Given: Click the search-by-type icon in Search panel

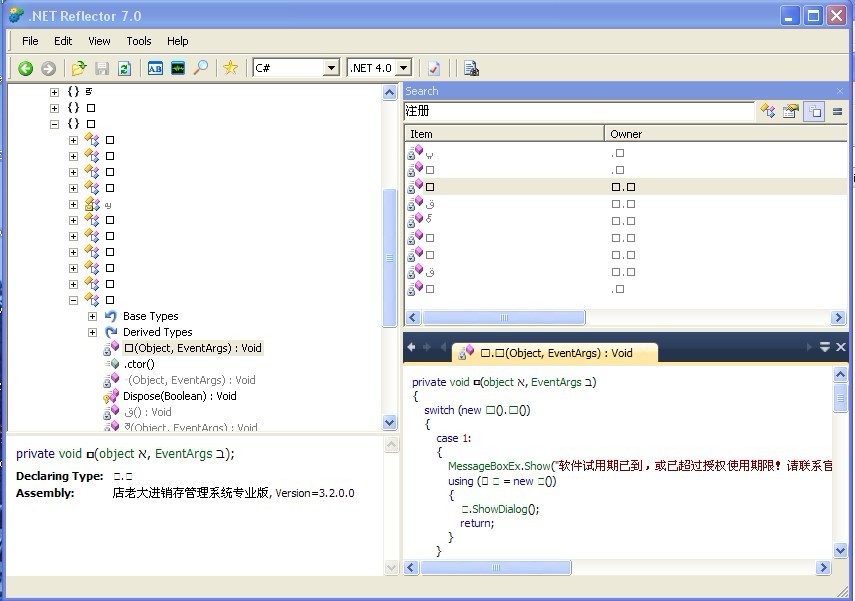Looking at the screenshot, I should (x=768, y=111).
